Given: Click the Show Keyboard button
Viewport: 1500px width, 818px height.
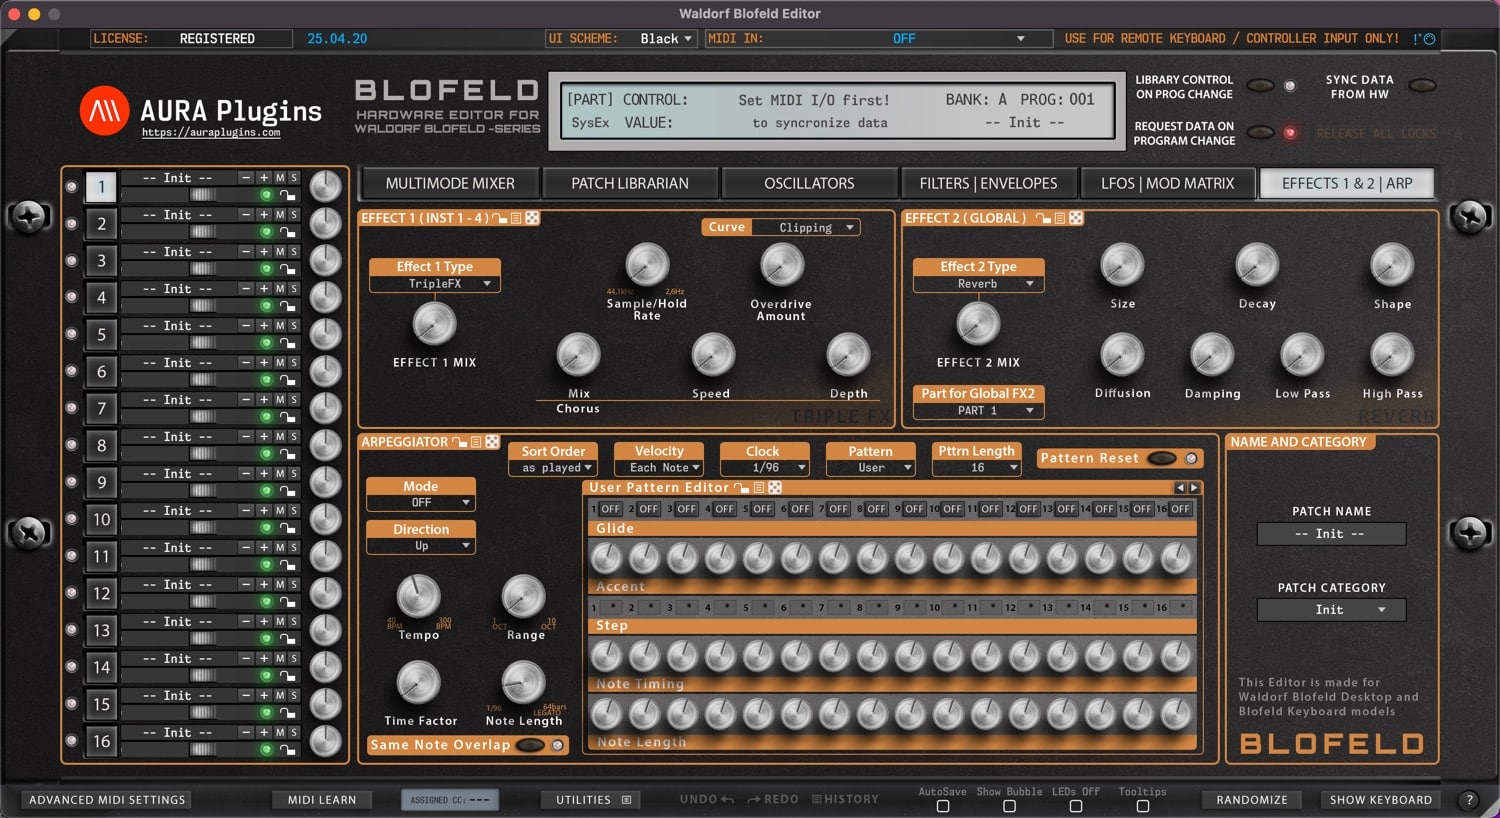Looking at the screenshot, I should 1381,800.
